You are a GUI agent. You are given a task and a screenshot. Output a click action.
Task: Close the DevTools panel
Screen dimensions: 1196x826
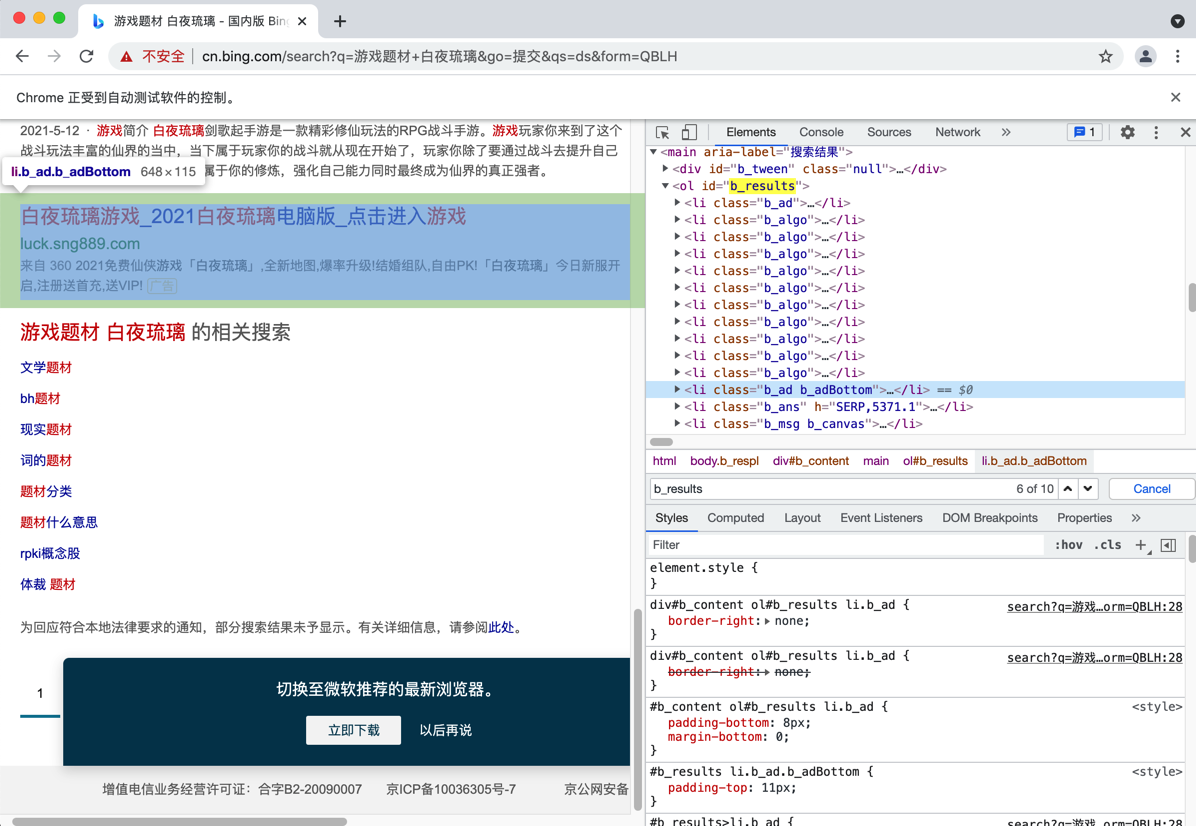(x=1185, y=132)
